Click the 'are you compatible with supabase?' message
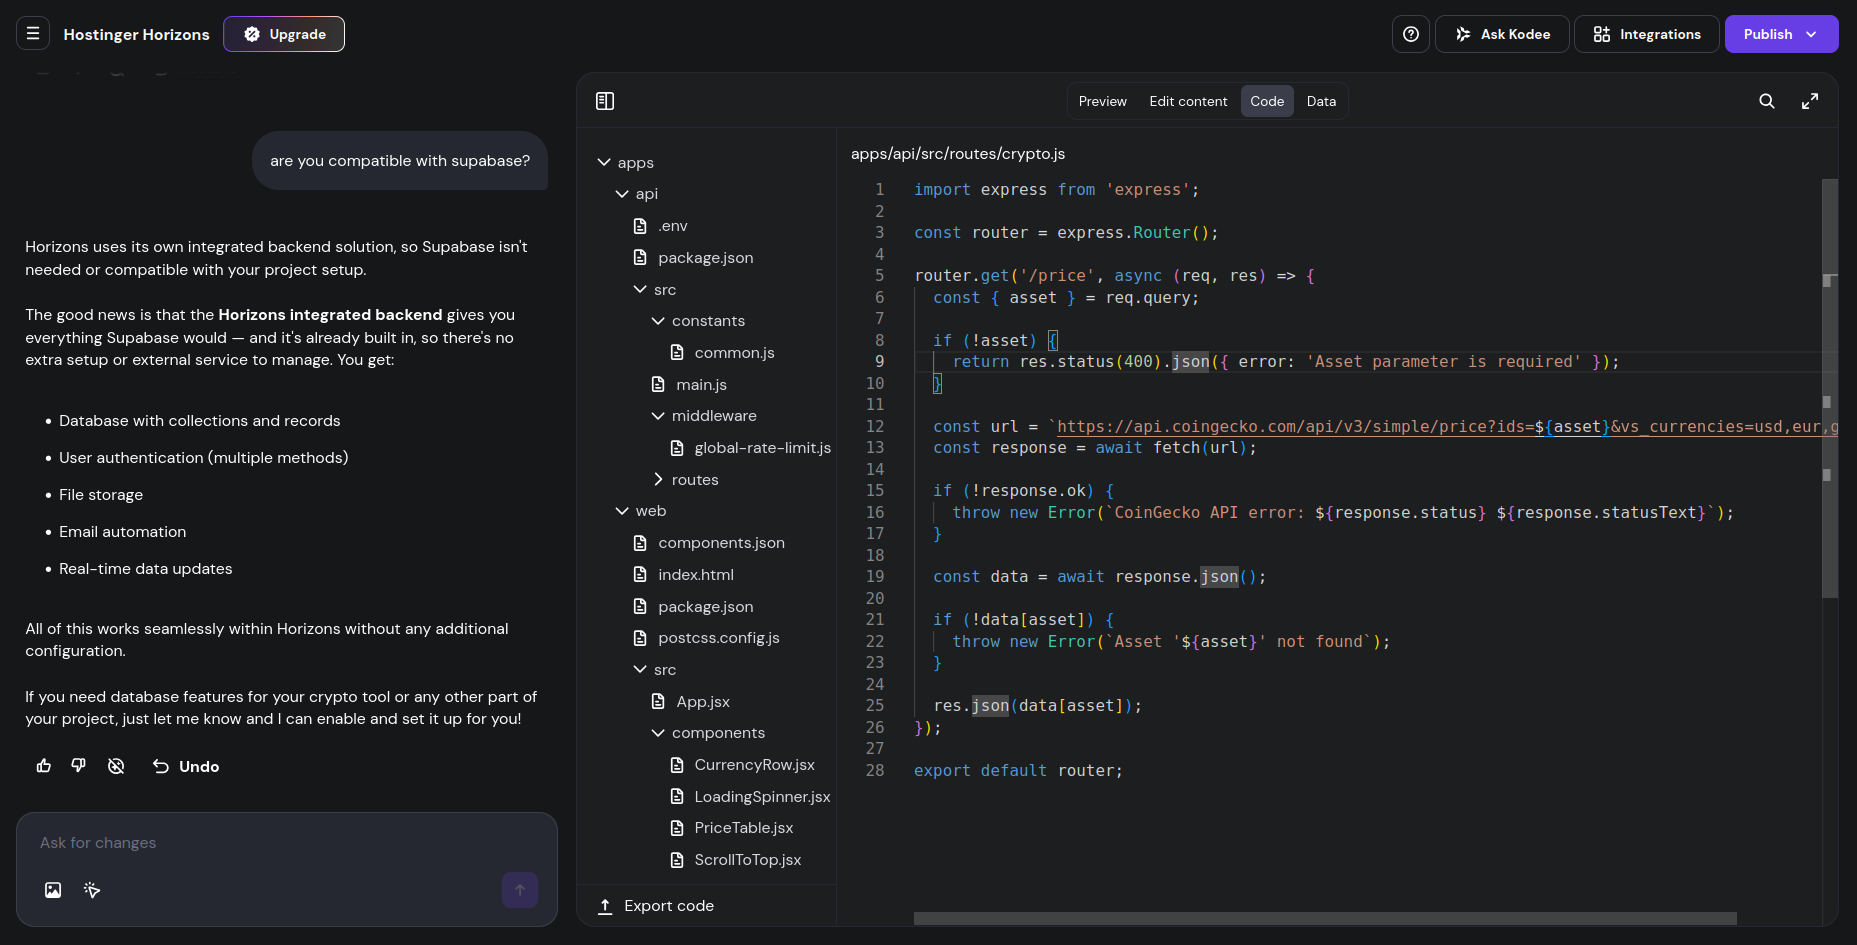1857x945 pixels. (400, 161)
